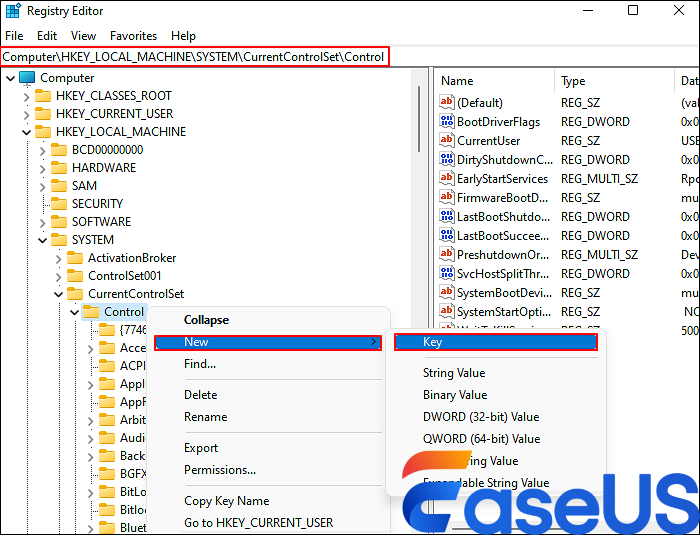Click the ControlSet001 folder icon

[x=75, y=276]
